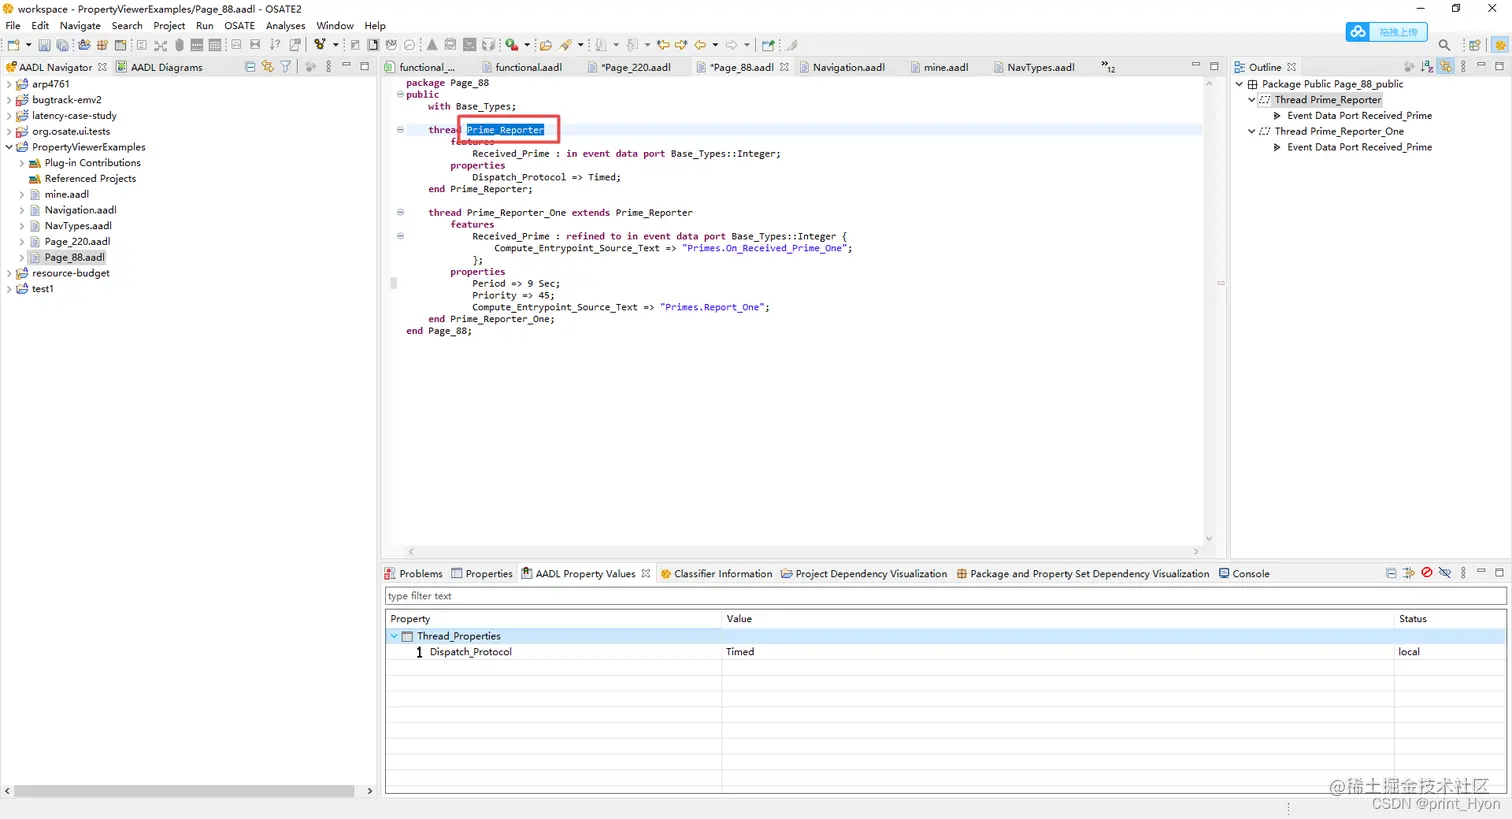Fold the thread Prime_Reporter_One code block
The image size is (1512, 819).
pos(400,212)
